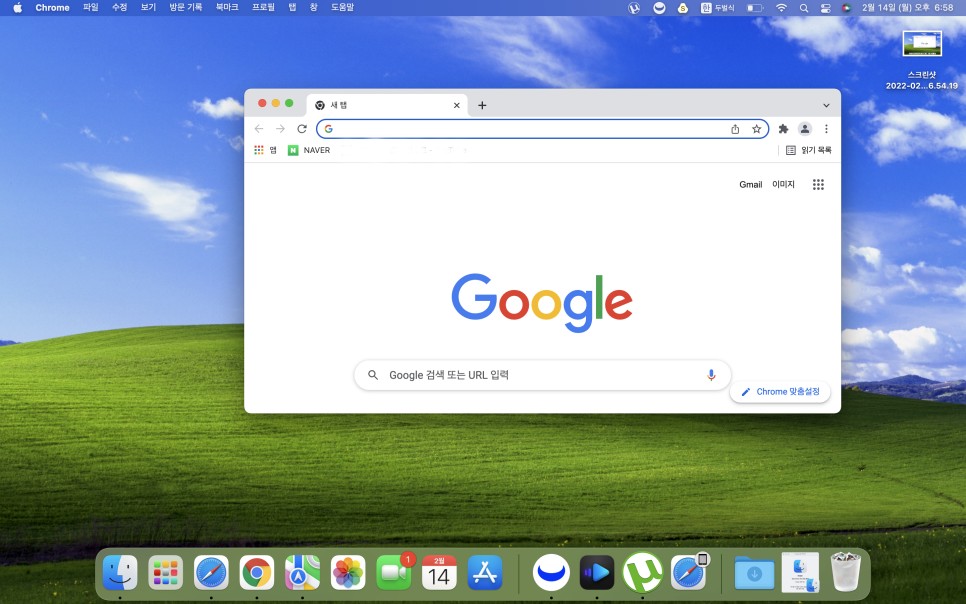This screenshot has width=966, height=604.
Task: Open the Bookmarks menu in menu bar
Action: click(227, 8)
